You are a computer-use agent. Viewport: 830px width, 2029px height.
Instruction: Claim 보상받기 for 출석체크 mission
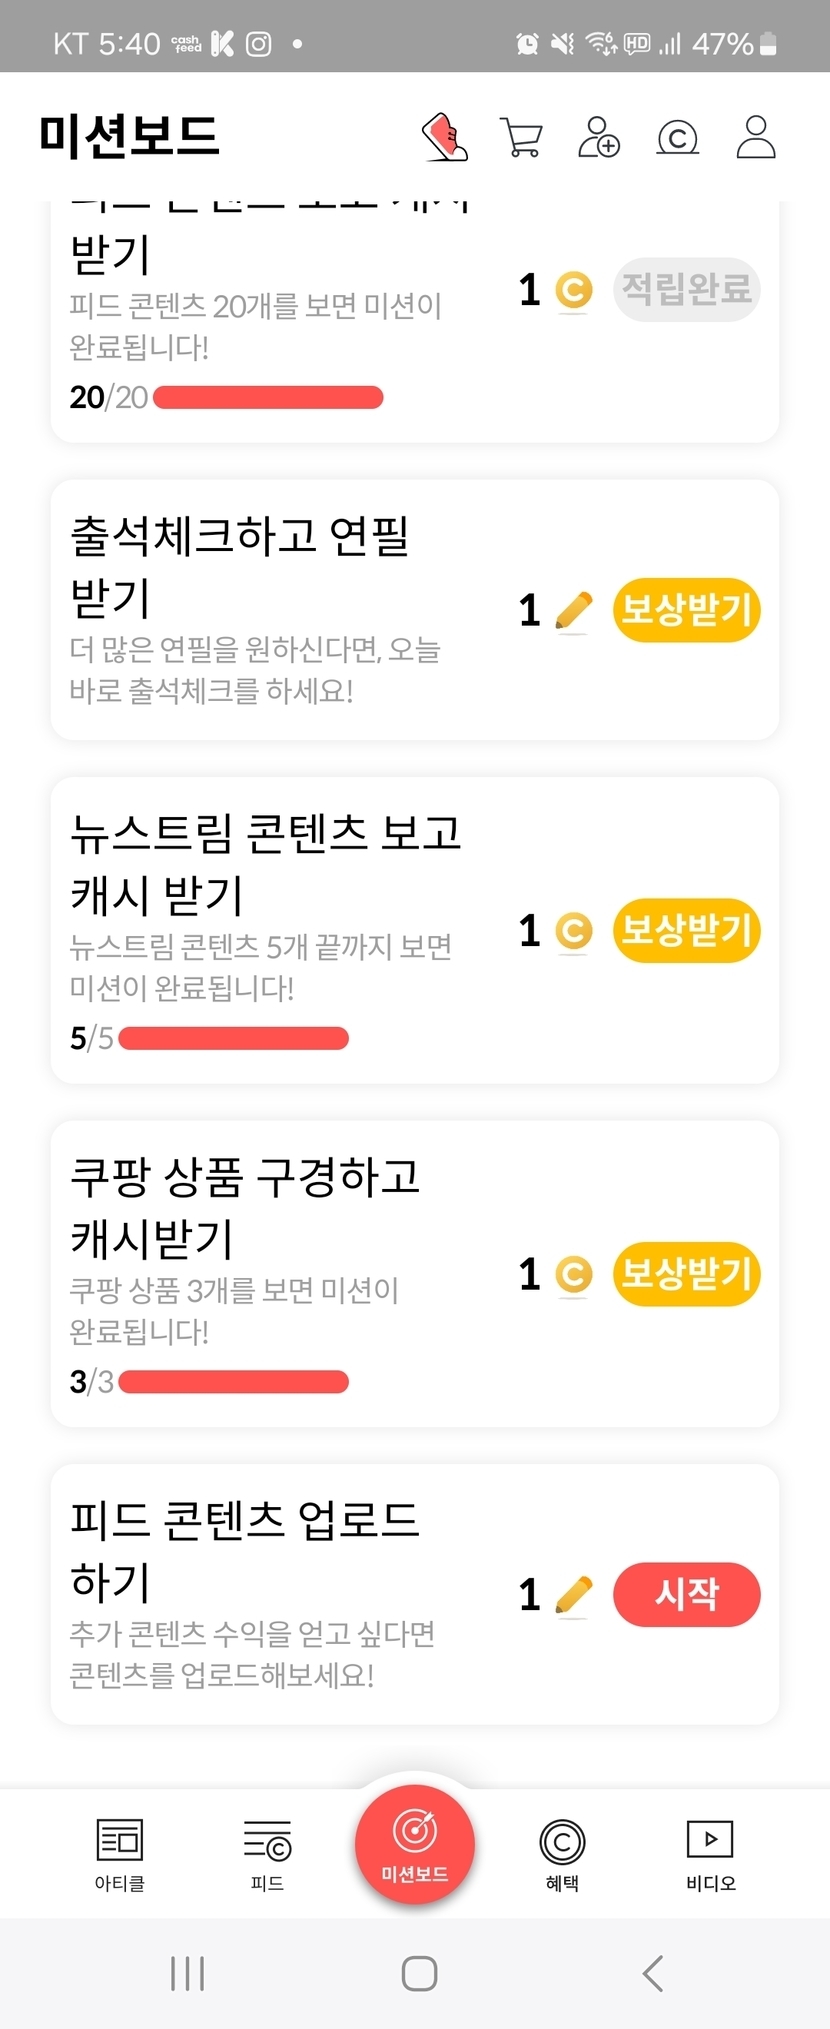point(686,610)
